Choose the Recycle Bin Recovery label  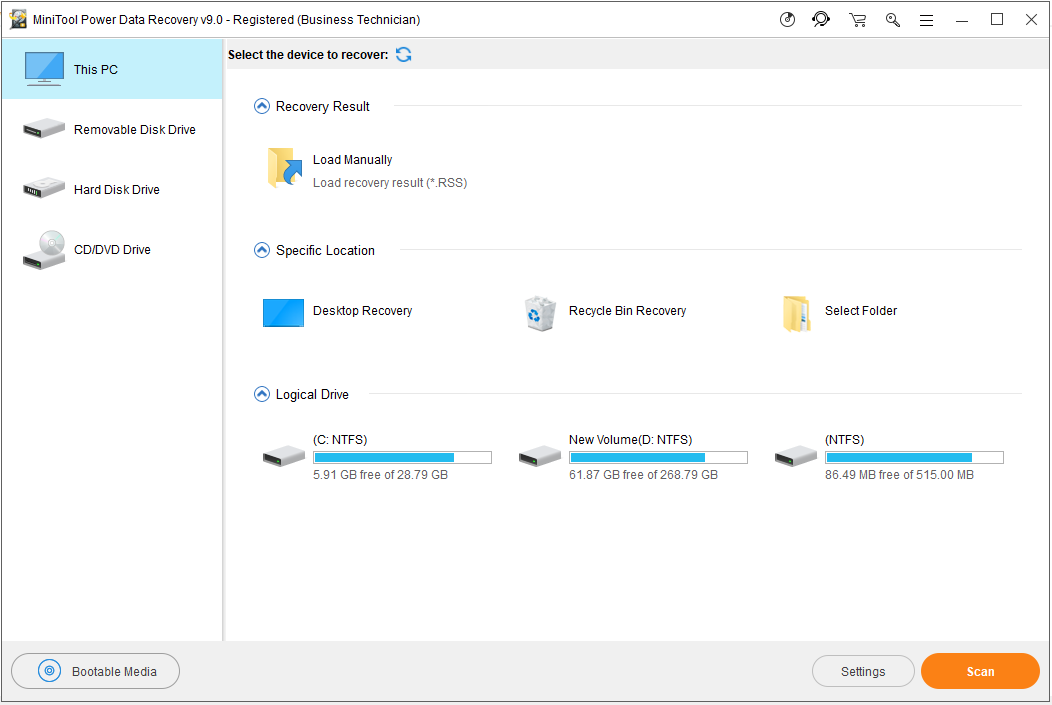coord(627,311)
